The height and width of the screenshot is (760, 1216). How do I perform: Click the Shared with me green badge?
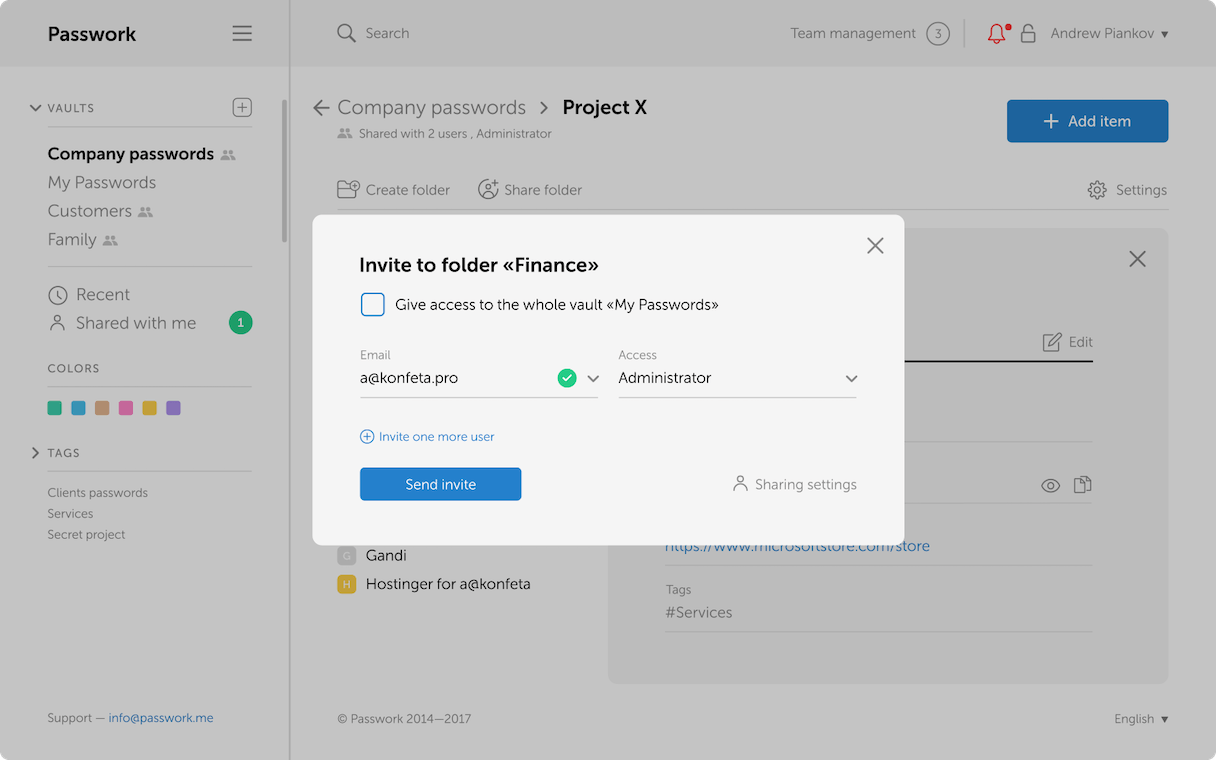tap(240, 323)
